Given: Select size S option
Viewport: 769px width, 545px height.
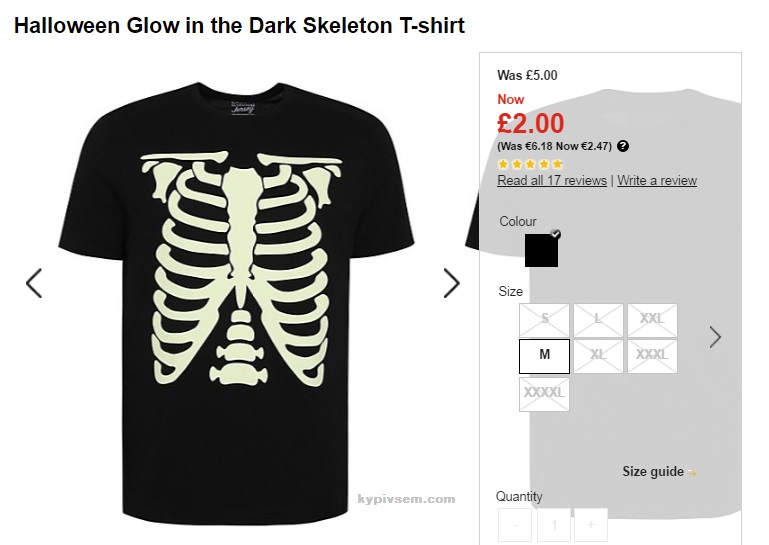Looking at the screenshot, I should tap(544, 320).
